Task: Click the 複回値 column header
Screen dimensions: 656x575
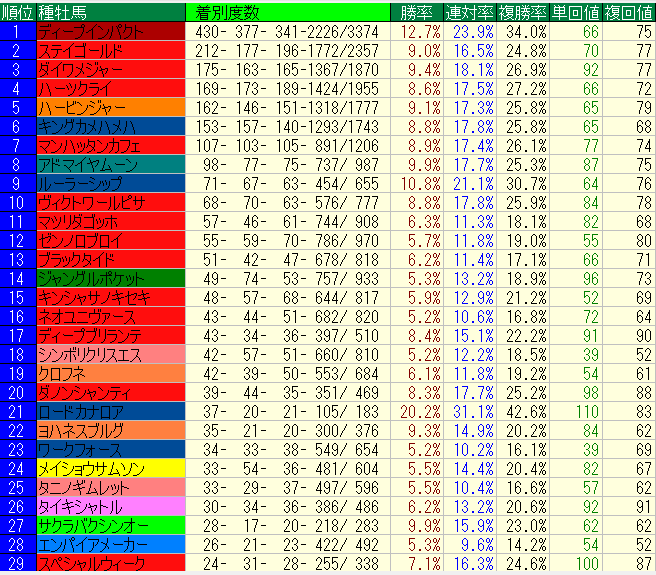Action: pos(629,13)
